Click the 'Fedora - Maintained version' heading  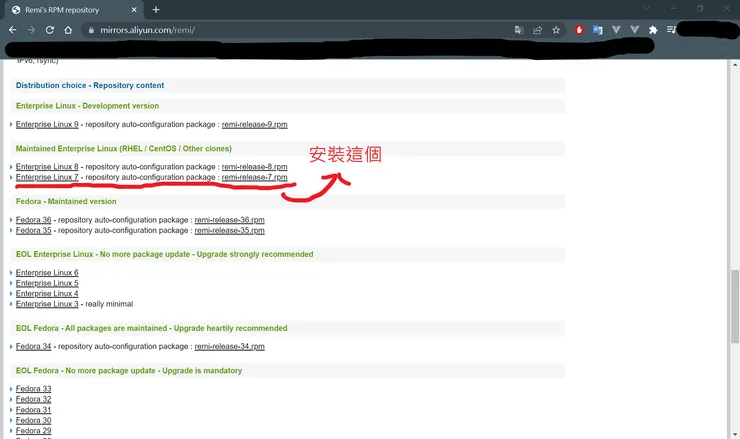click(x=66, y=201)
